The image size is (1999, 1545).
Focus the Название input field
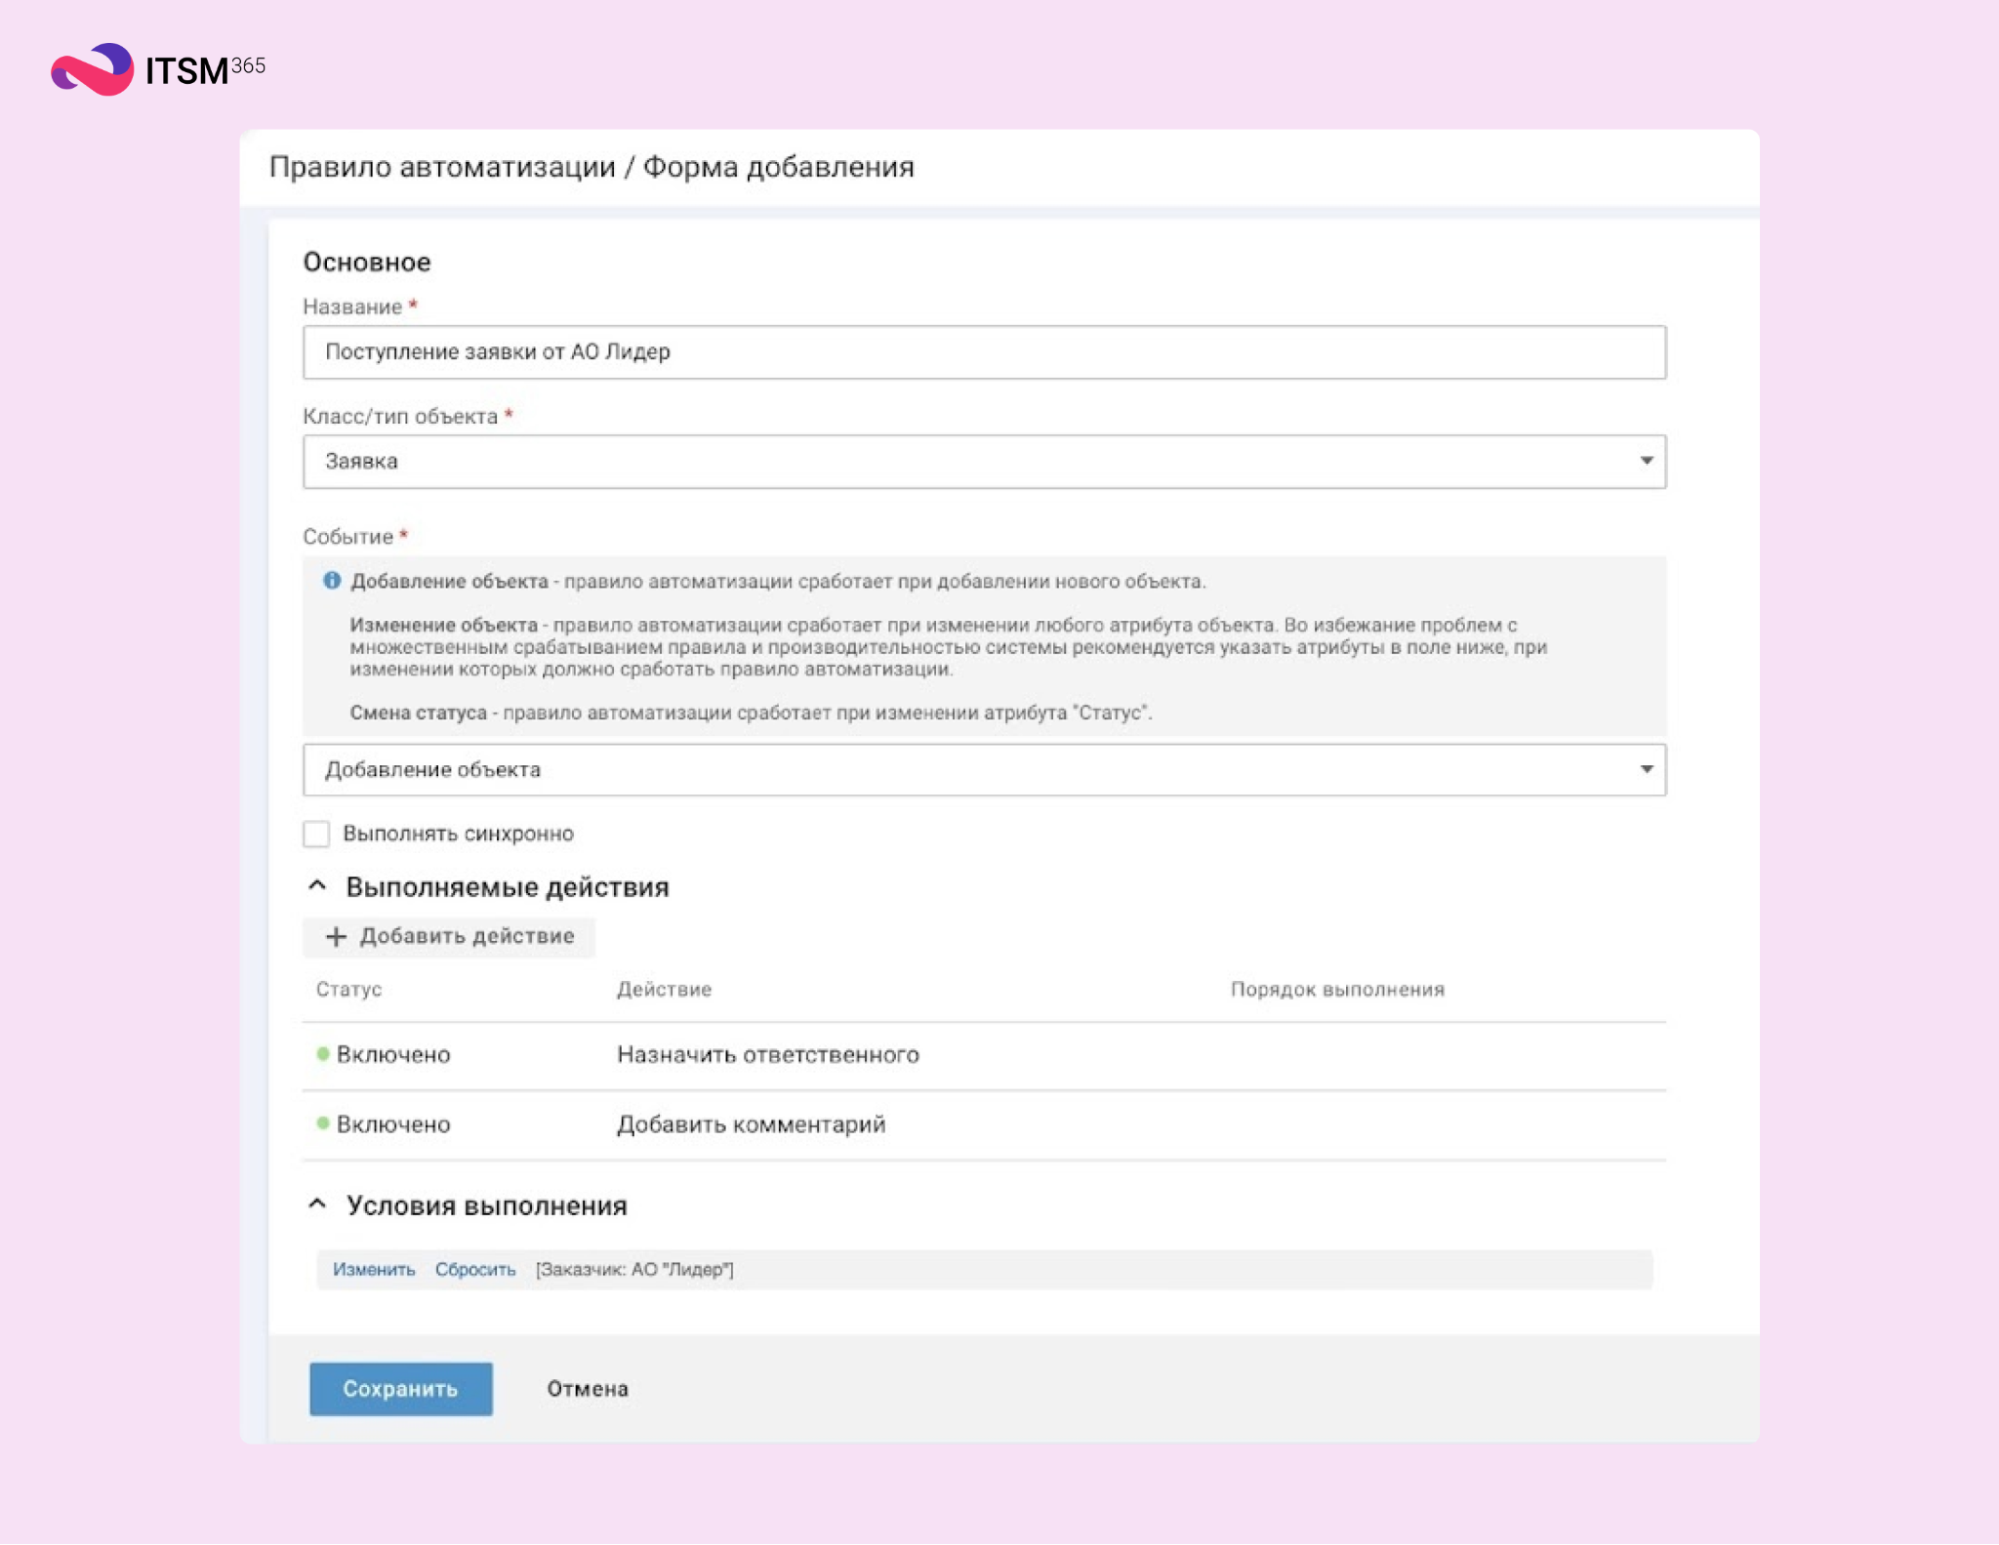pos(984,352)
